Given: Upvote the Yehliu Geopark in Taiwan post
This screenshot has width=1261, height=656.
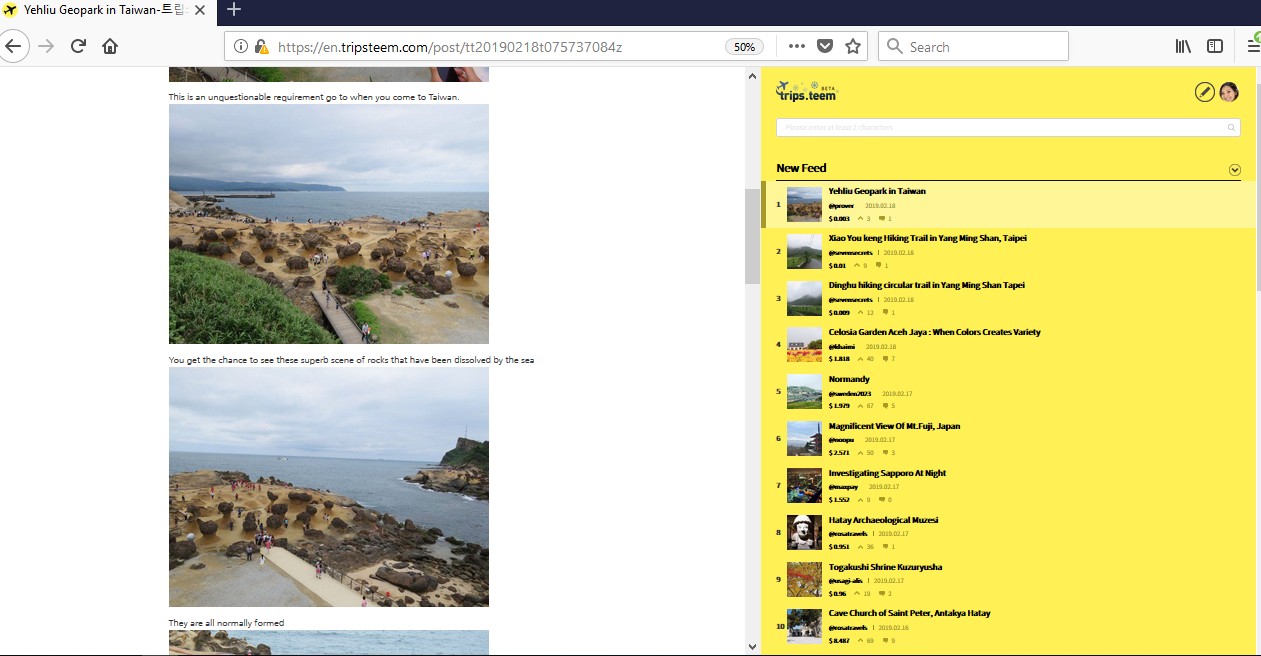Looking at the screenshot, I should [860, 218].
